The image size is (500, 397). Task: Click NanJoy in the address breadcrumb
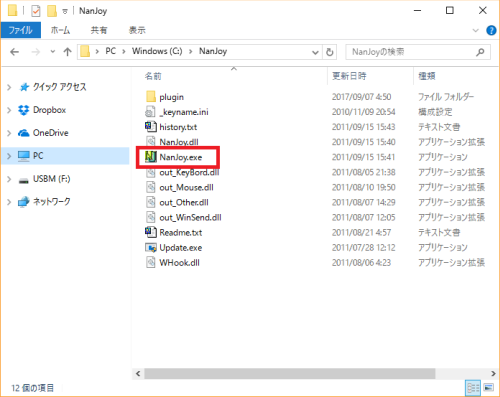(x=213, y=51)
